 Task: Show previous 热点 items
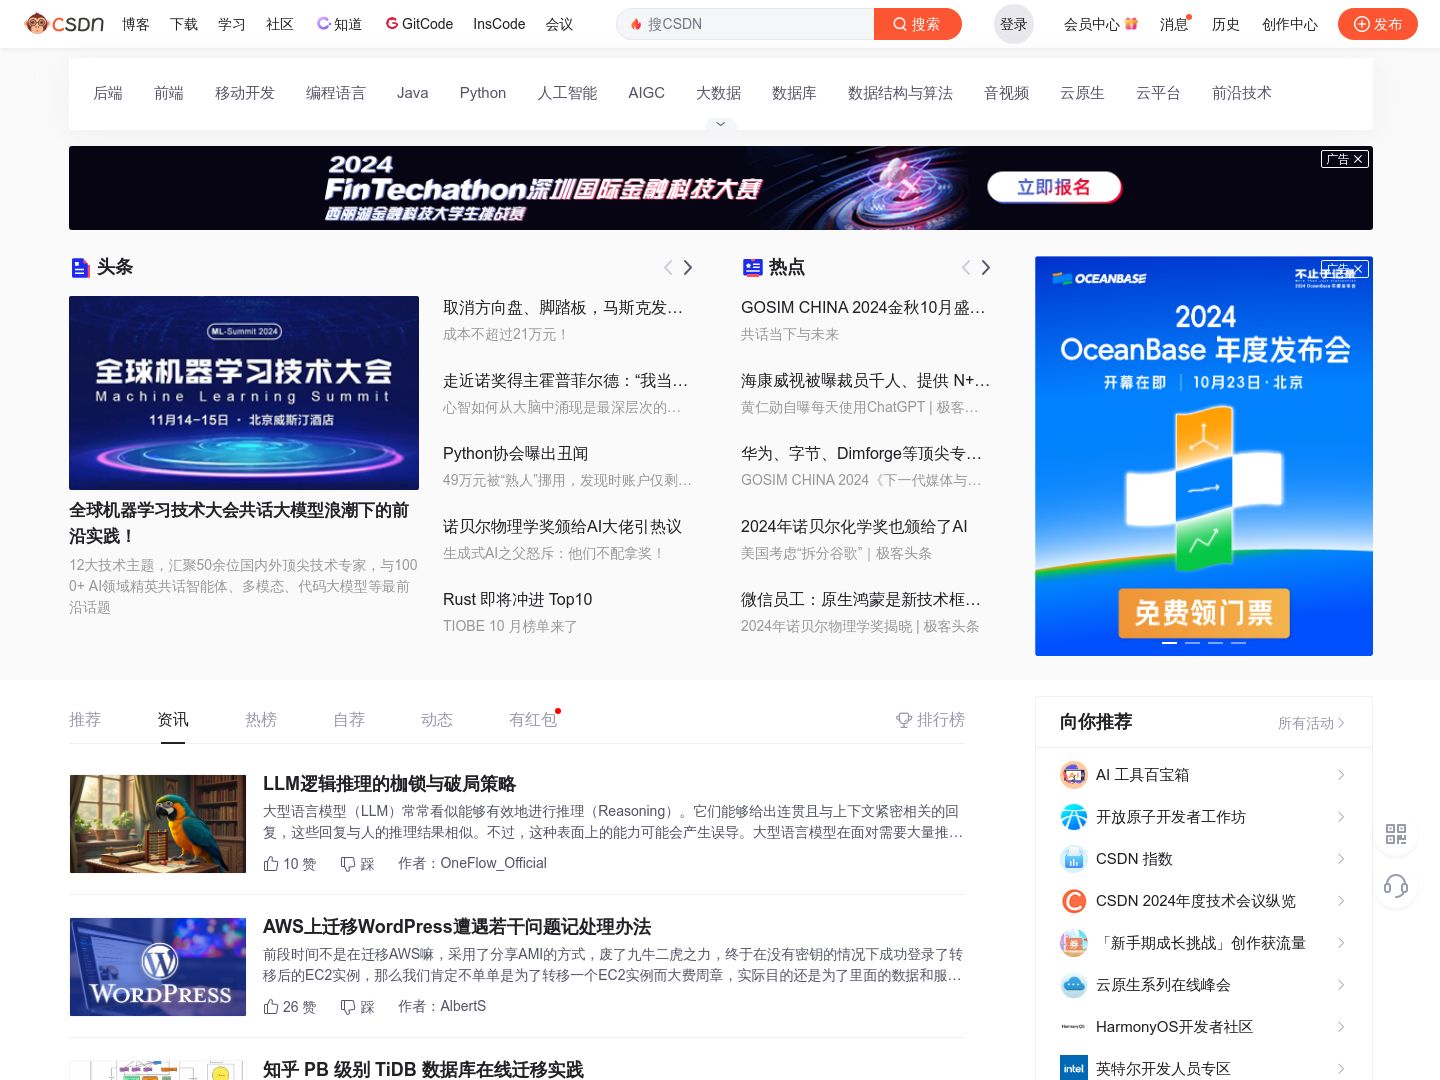pyautogui.click(x=966, y=267)
